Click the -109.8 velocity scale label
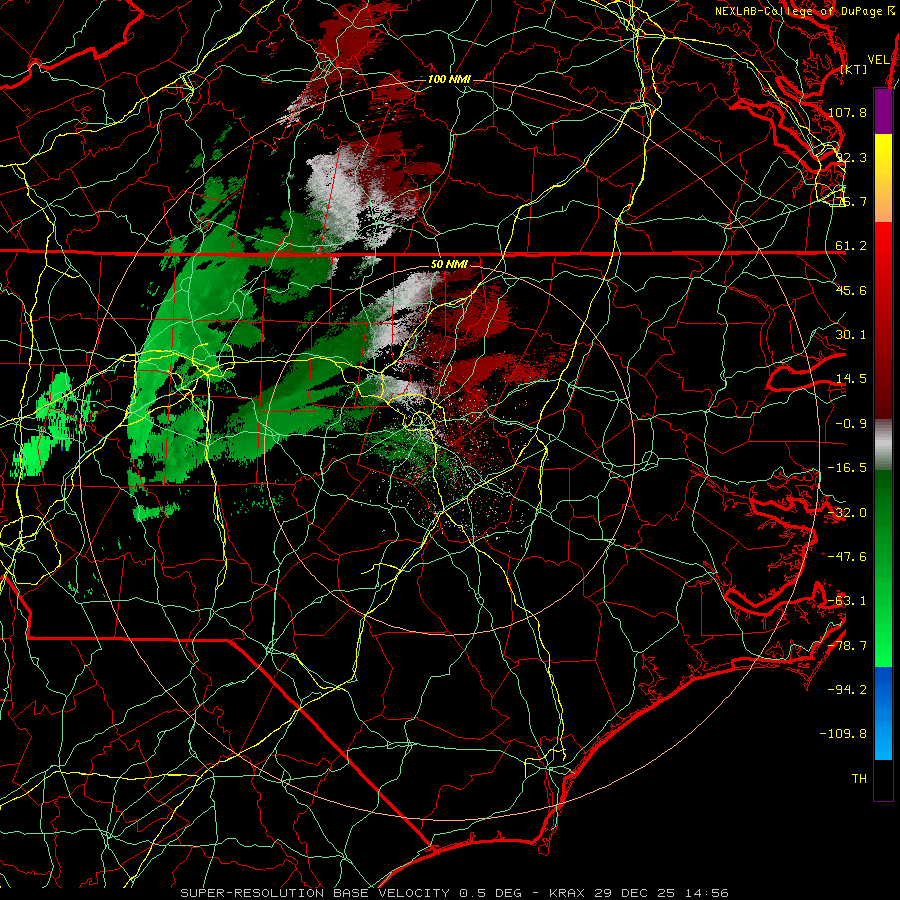900x900 pixels. point(843,734)
